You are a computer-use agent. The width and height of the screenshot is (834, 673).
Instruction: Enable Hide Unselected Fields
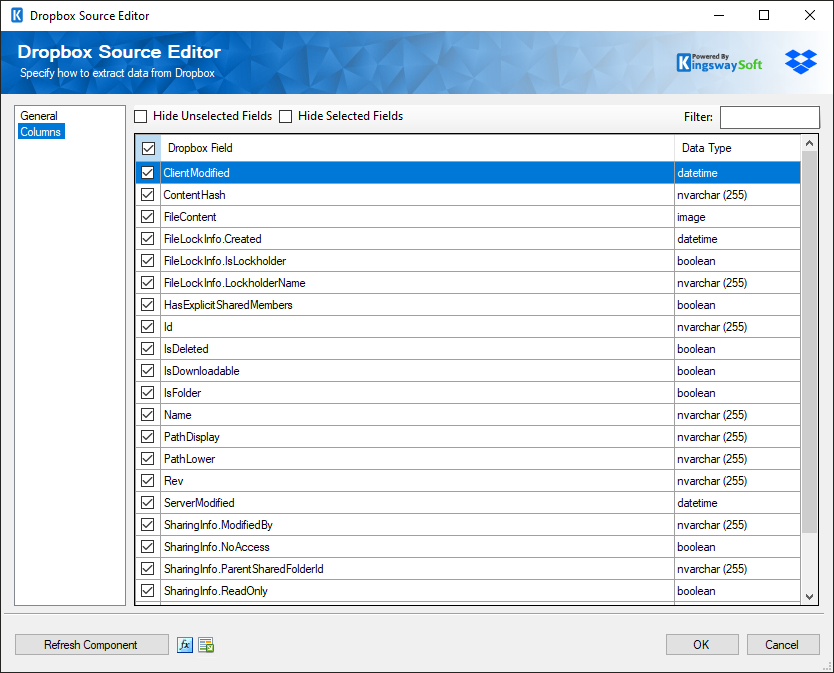pyautogui.click(x=140, y=116)
